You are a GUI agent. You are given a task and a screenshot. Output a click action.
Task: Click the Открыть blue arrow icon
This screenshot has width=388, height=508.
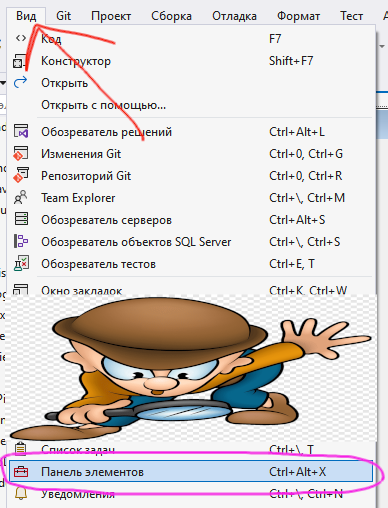click(x=20, y=82)
